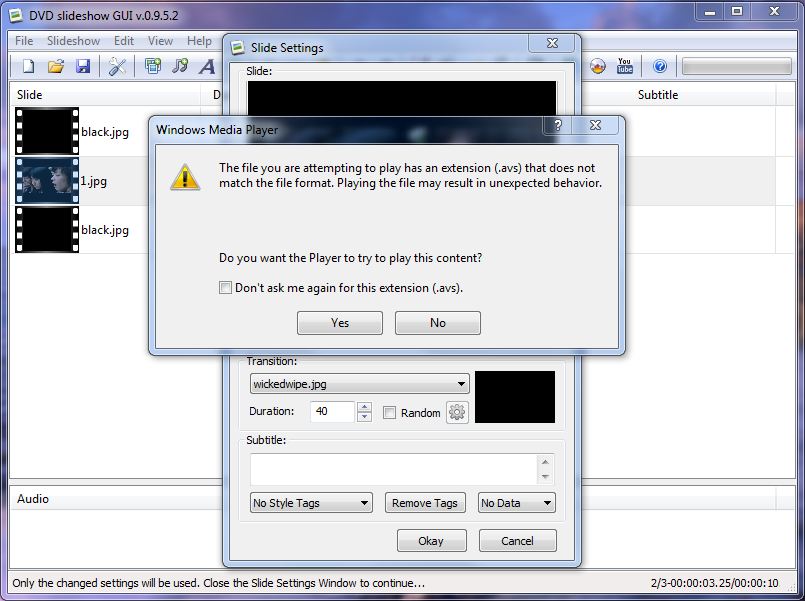The height and width of the screenshot is (601, 805).
Task: Click the status message "Only the changed settings will be used"
Action: point(105,583)
